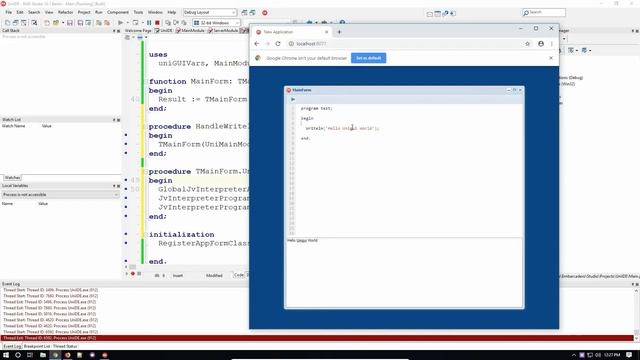The width and height of the screenshot is (640, 360).
Task: Open a new Chrome tab with plus
Action: point(339,32)
